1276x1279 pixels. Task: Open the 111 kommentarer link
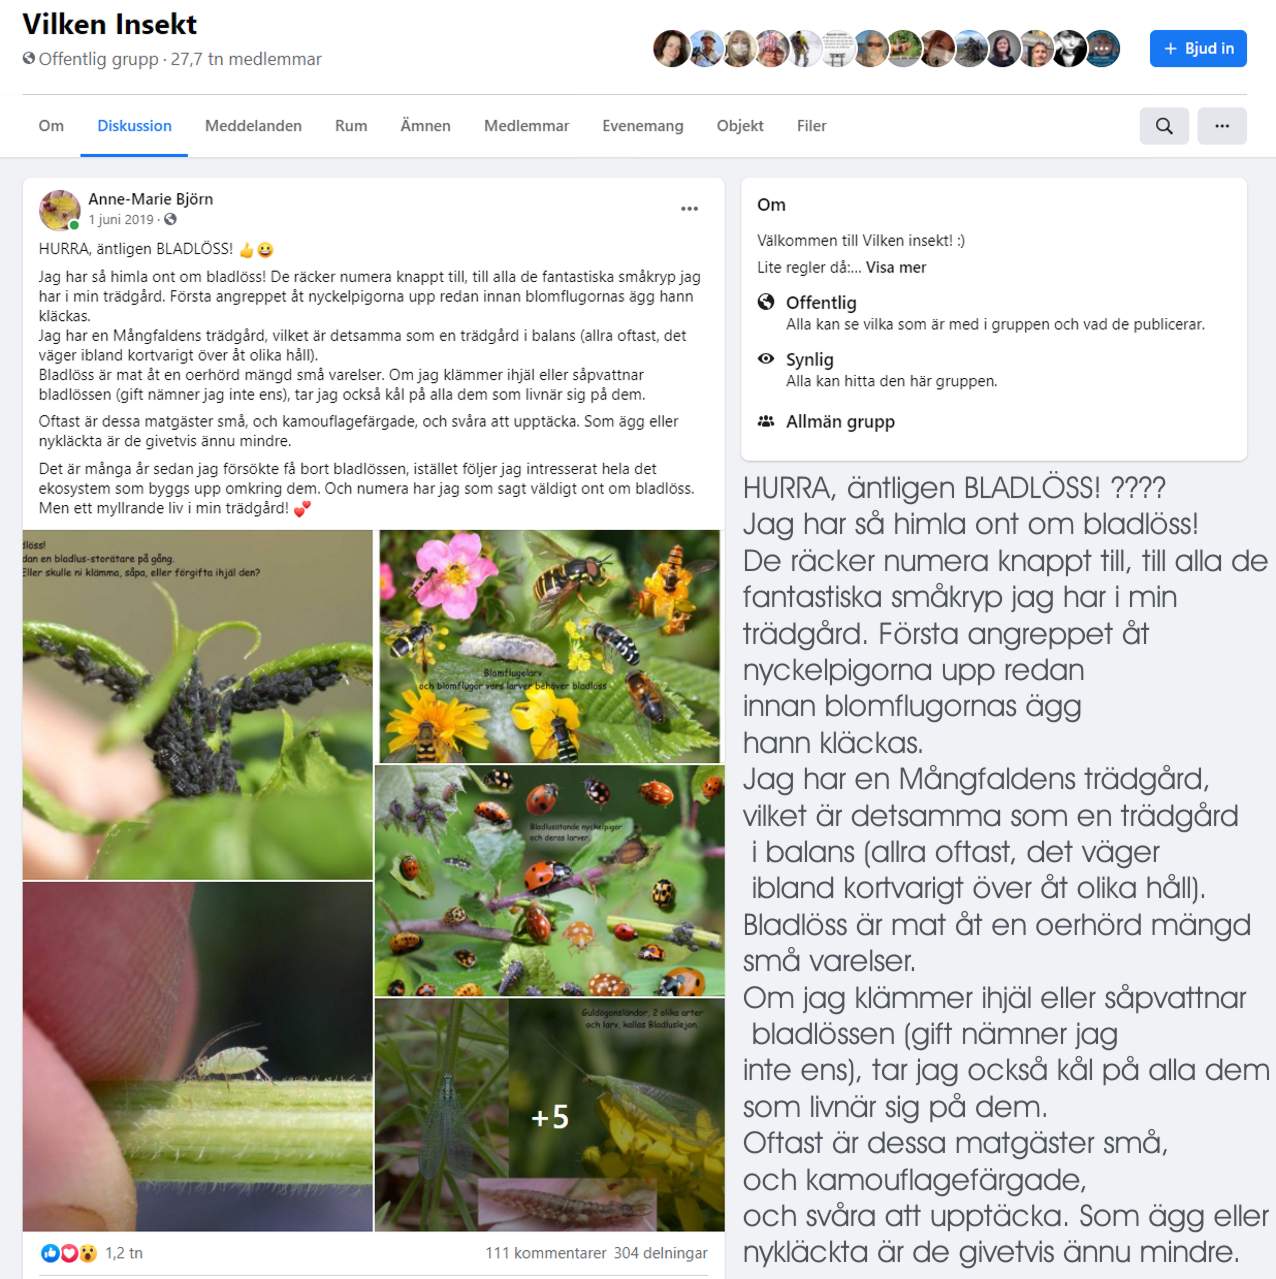[546, 1253]
